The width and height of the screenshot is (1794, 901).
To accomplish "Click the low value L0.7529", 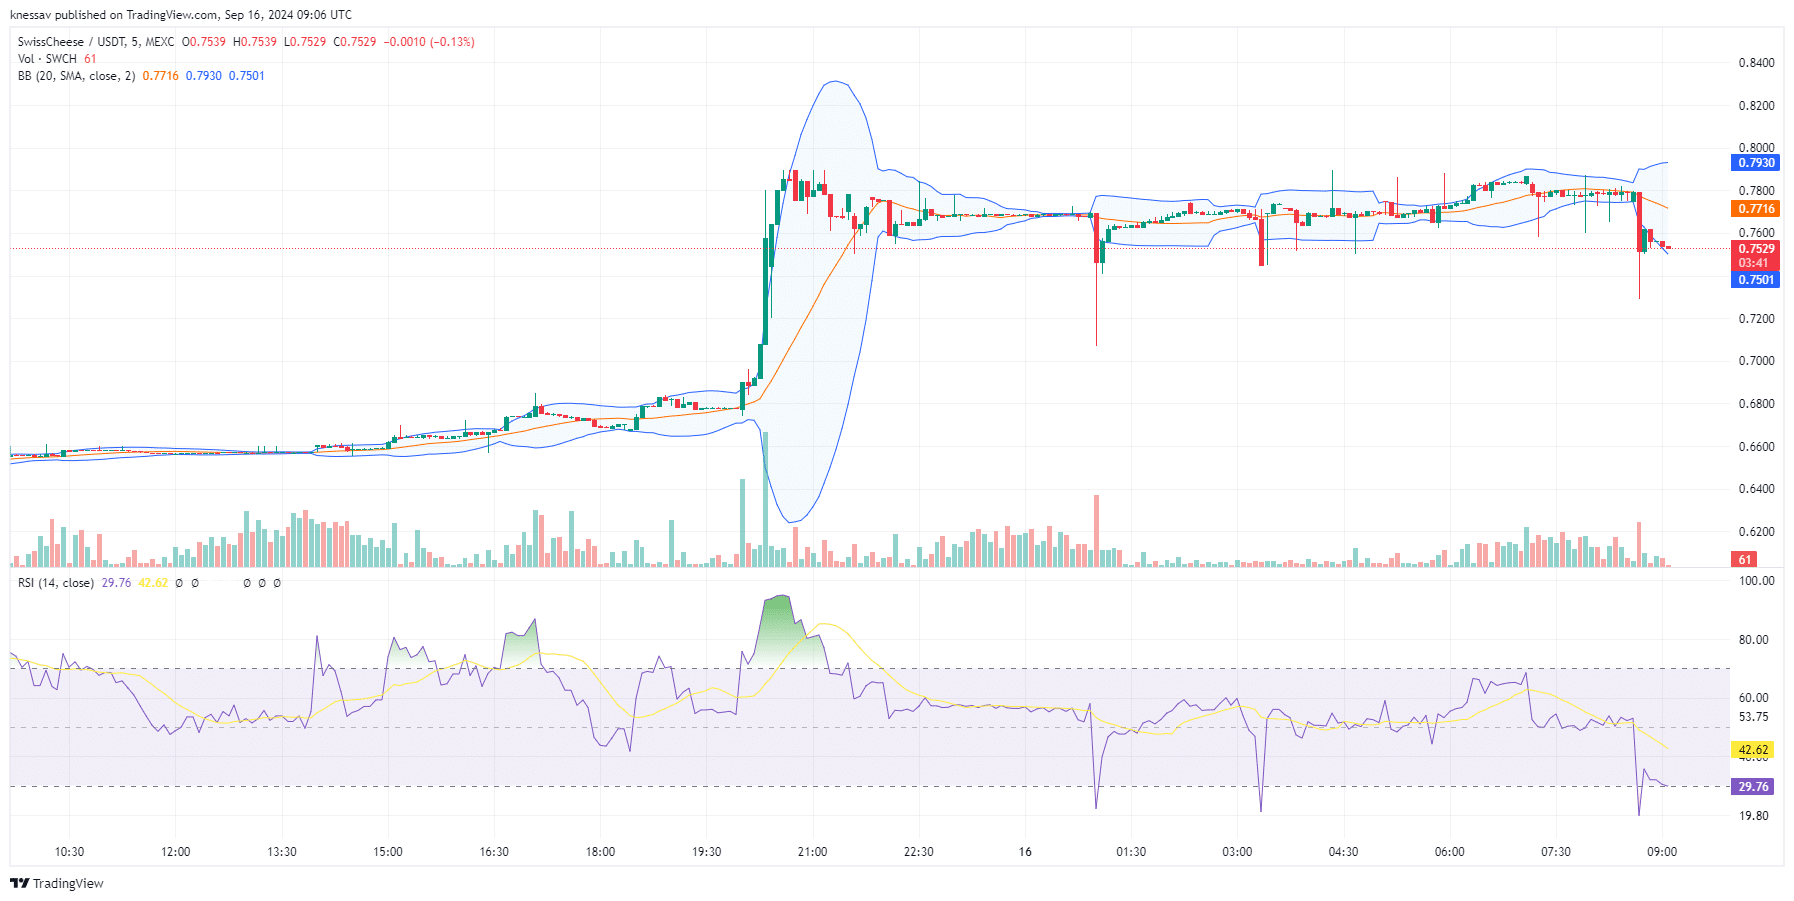I will click(x=305, y=42).
